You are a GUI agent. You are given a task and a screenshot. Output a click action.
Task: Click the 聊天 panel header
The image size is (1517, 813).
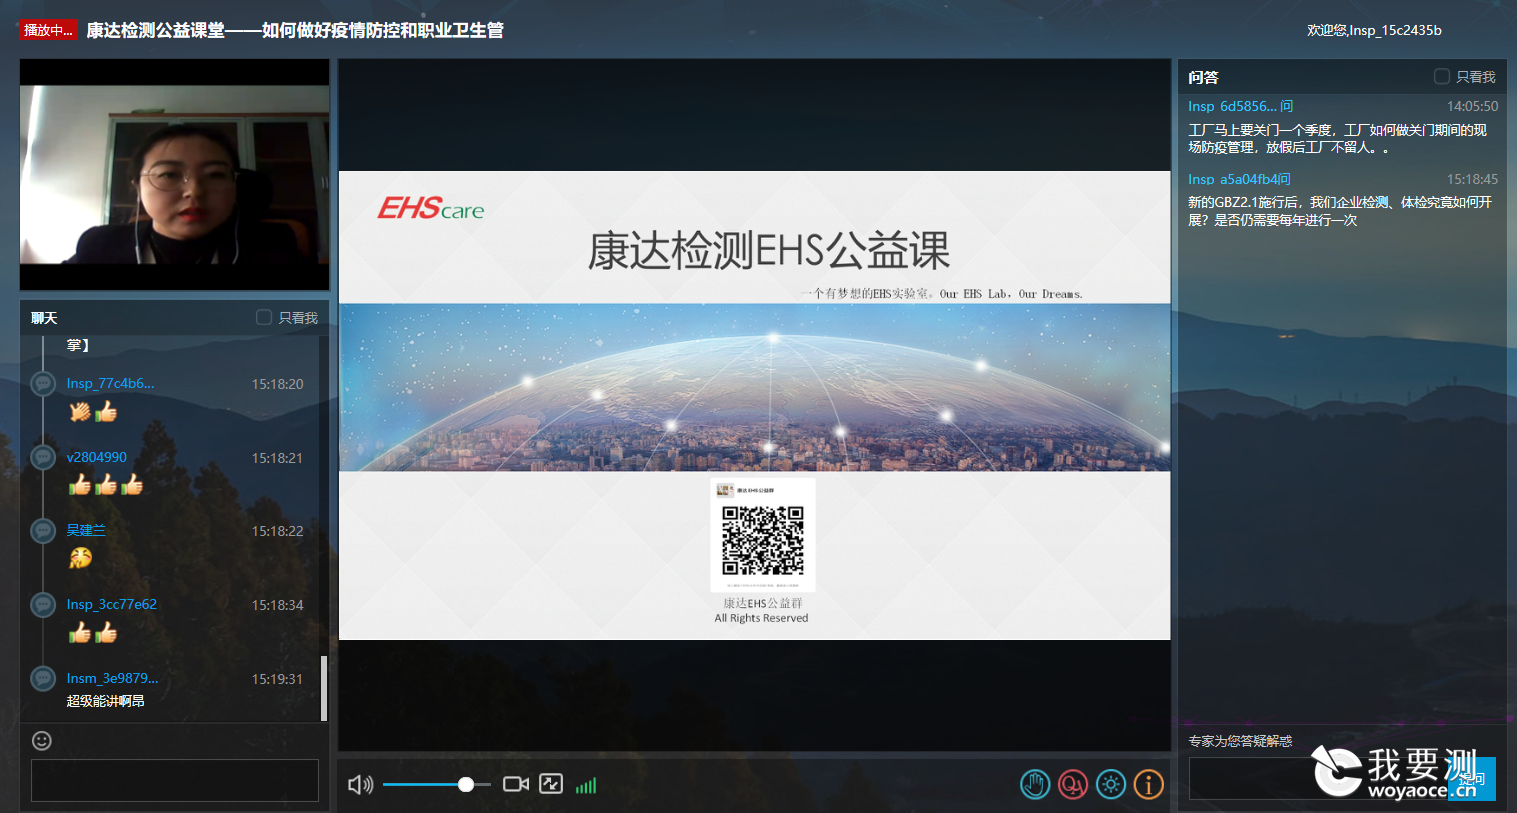44,318
